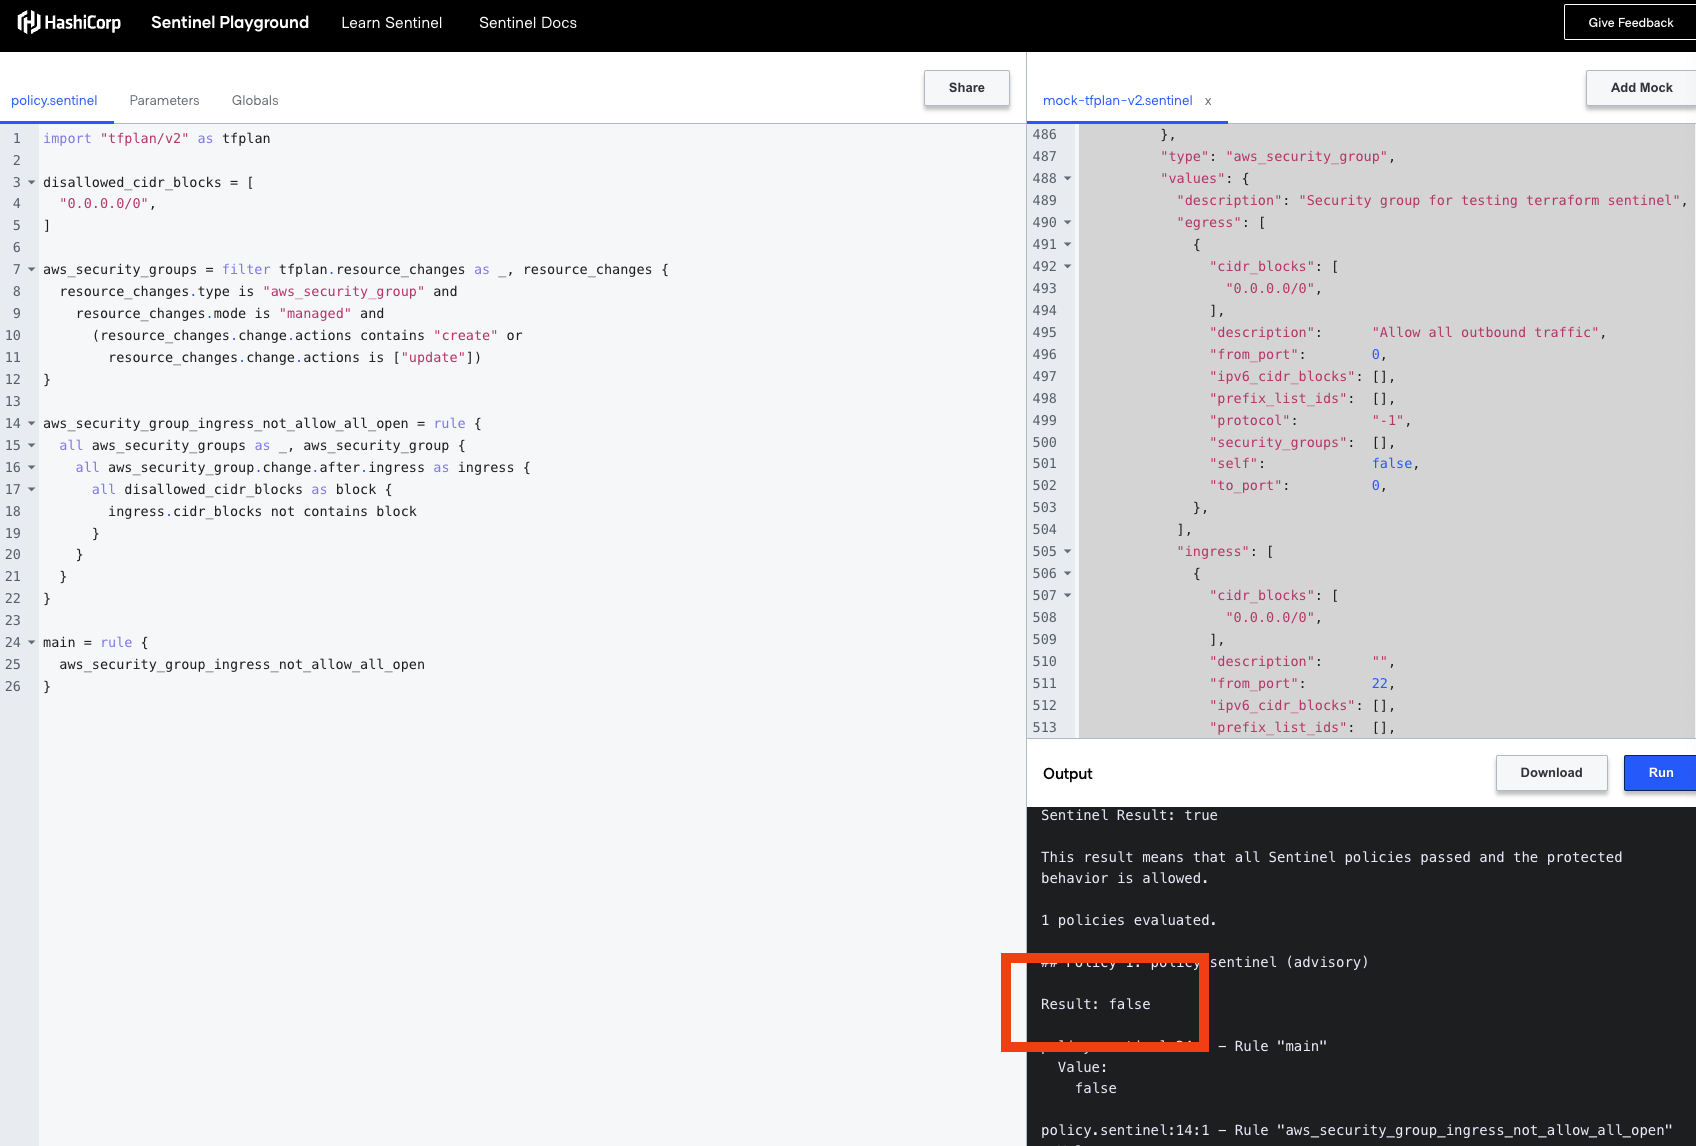Click the import statement on line 1
Screen dimensions: 1696x1146
(156, 138)
